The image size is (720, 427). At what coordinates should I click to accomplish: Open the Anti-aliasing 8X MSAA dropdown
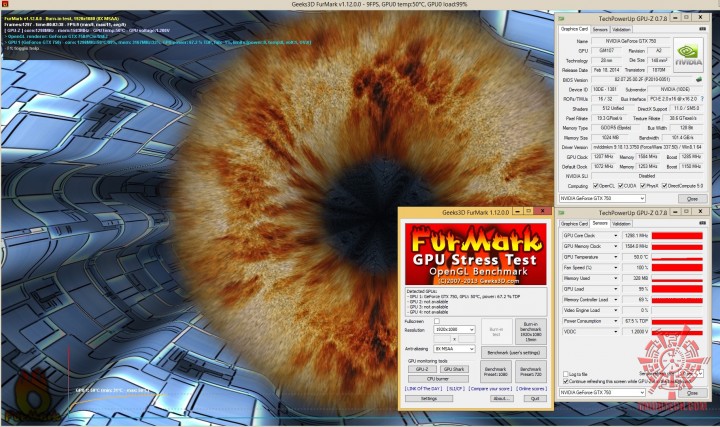454,349
